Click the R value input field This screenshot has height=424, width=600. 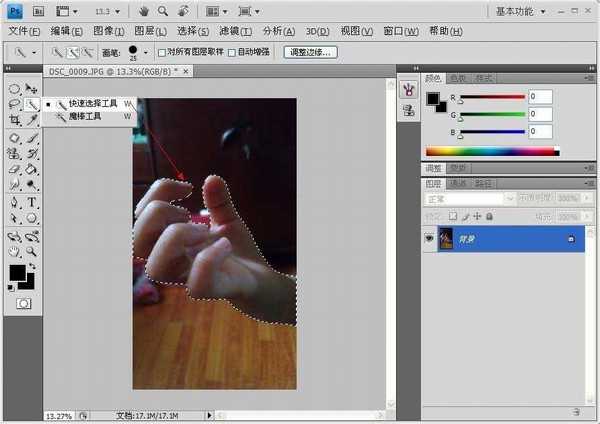(540, 97)
